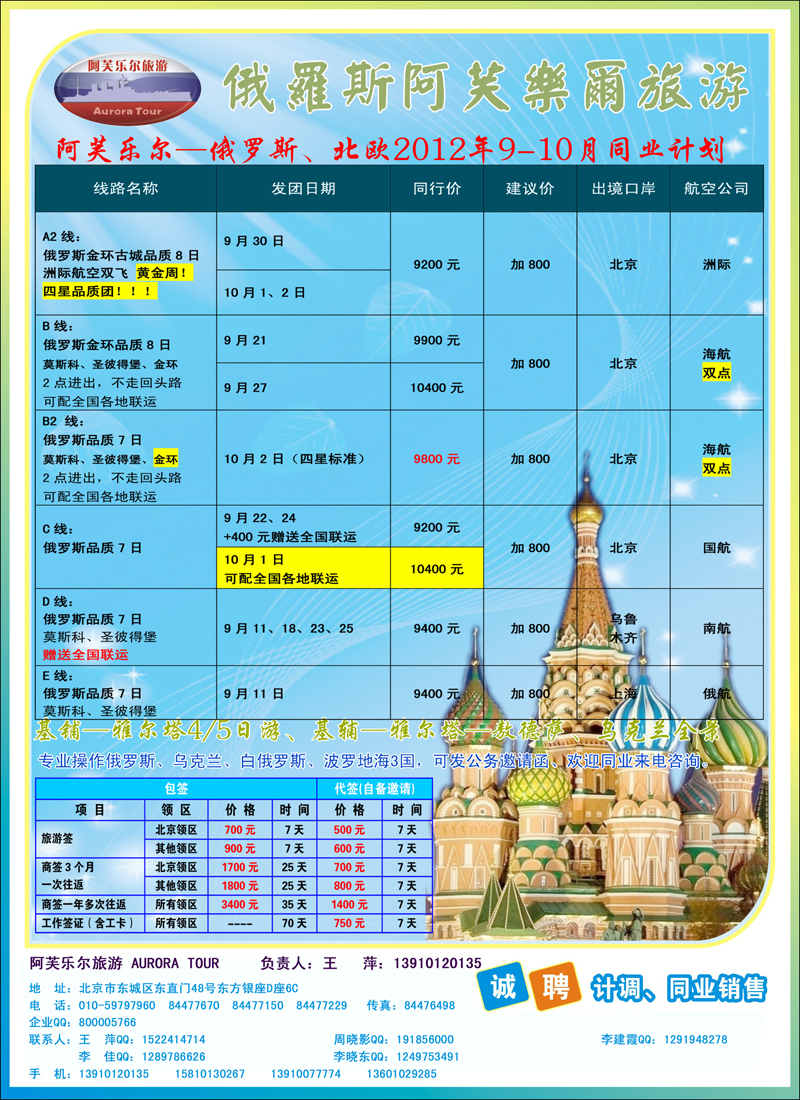Click the 国航 airline cell
This screenshot has width=800, height=1100.
click(716, 547)
